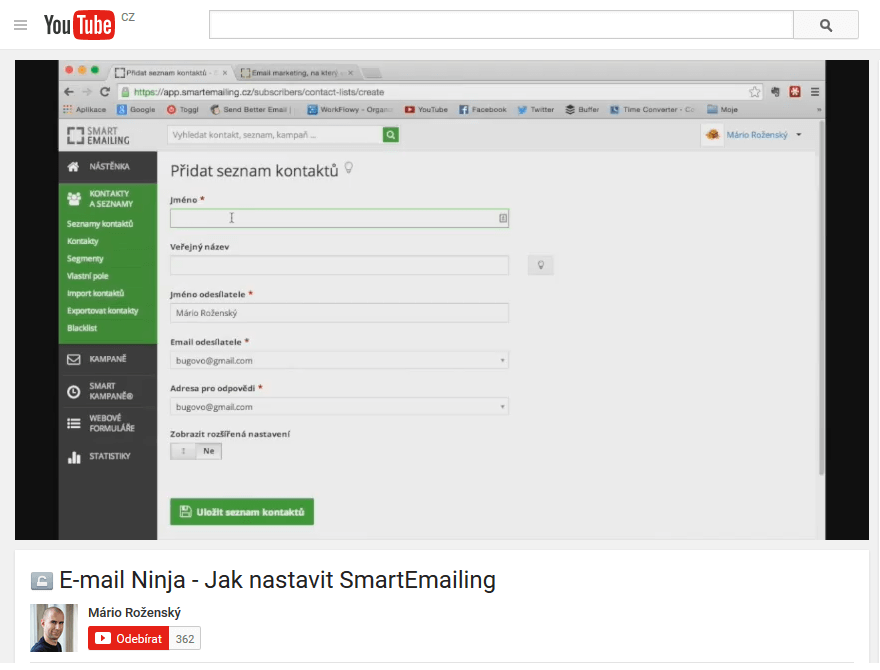Select Exportovat kontakty submenu item

click(x=102, y=310)
